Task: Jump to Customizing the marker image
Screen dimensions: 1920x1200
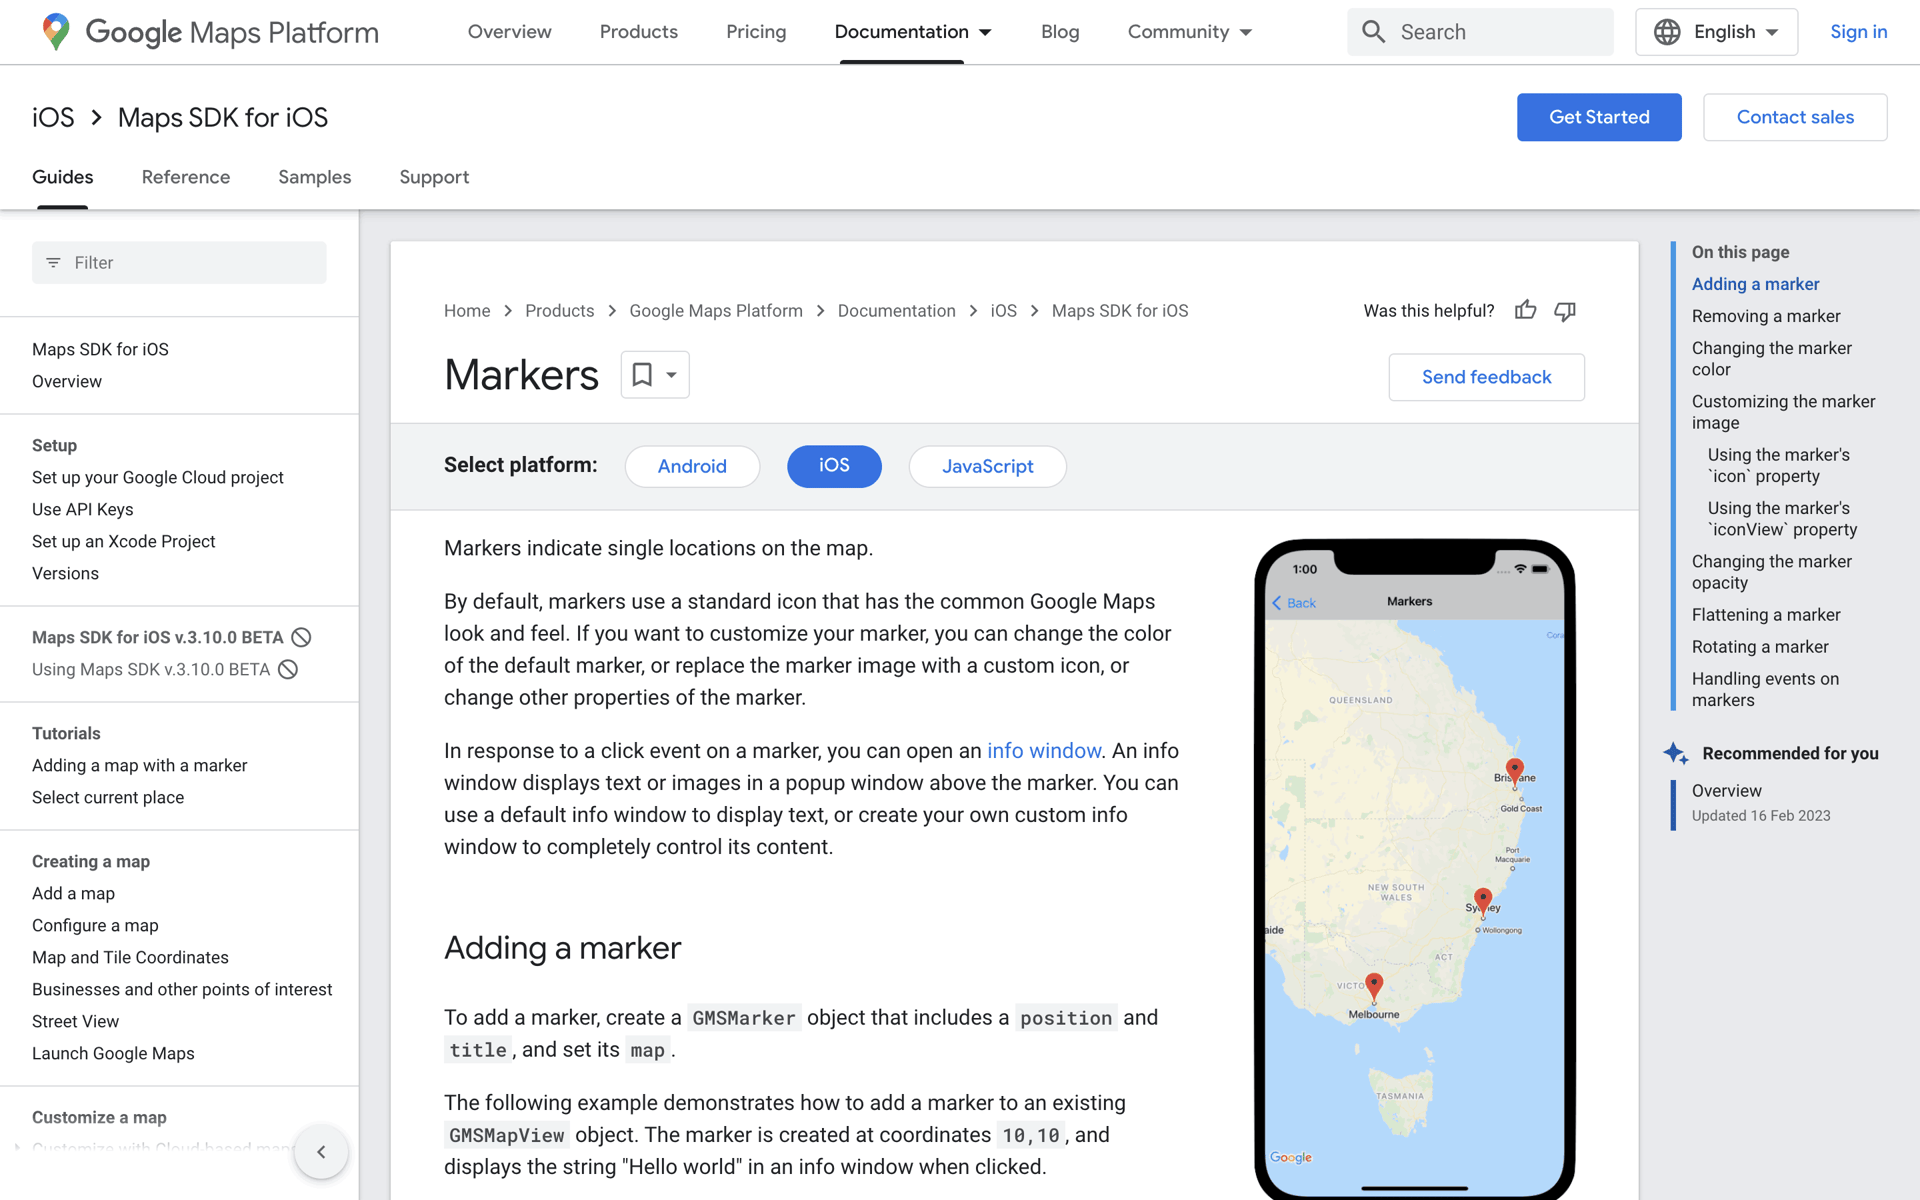Action: pyautogui.click(x=1783, y=412)
